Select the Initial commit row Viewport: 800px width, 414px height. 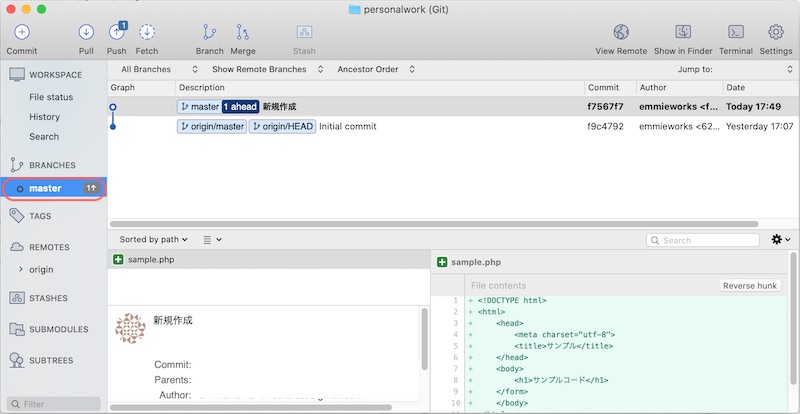pos(454,126)
